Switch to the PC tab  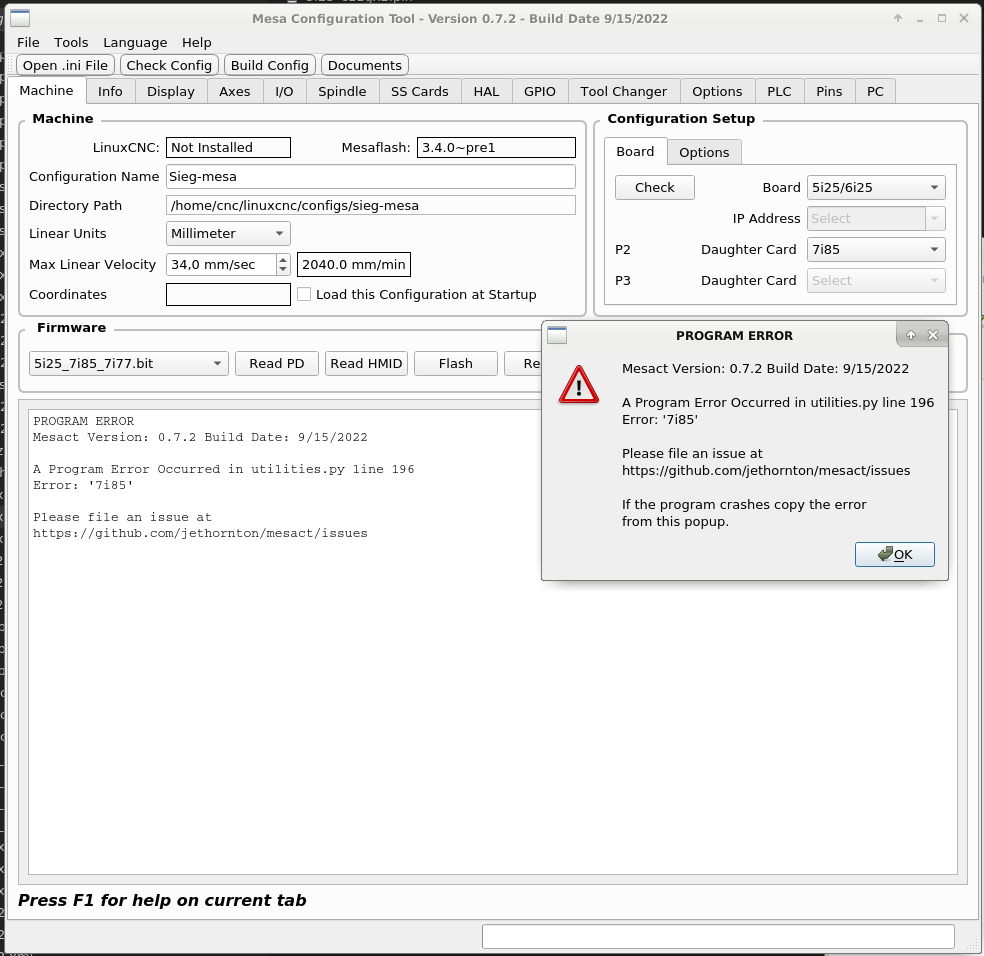pyautogui.click(x=875, y=92)
